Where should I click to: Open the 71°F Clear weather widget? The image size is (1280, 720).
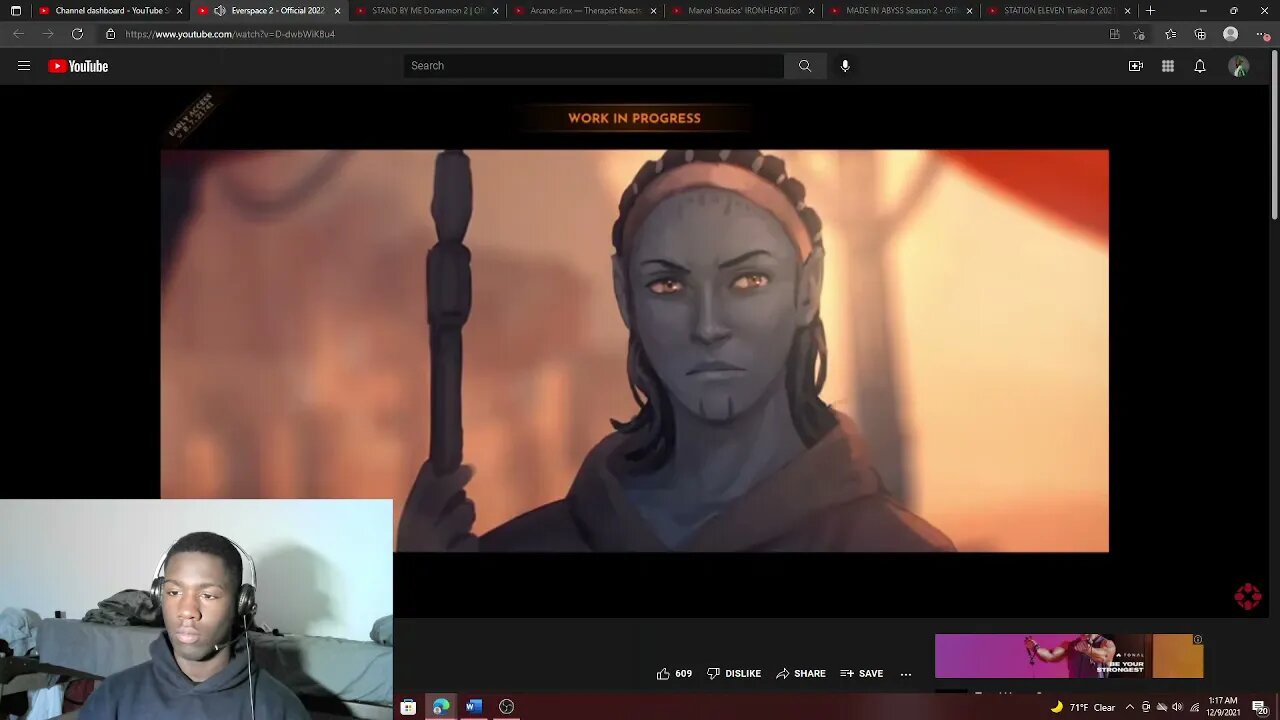tap(1082, 707)
